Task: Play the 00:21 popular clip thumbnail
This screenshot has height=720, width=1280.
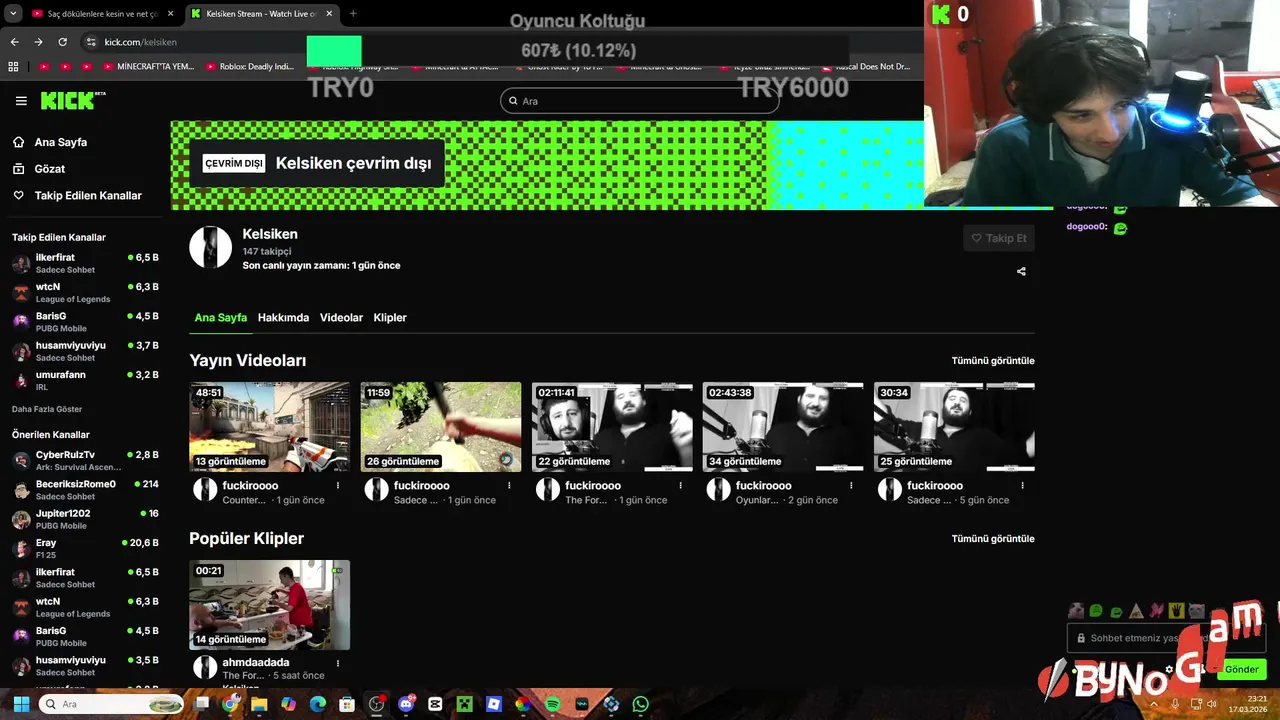Action: (270, 605)
